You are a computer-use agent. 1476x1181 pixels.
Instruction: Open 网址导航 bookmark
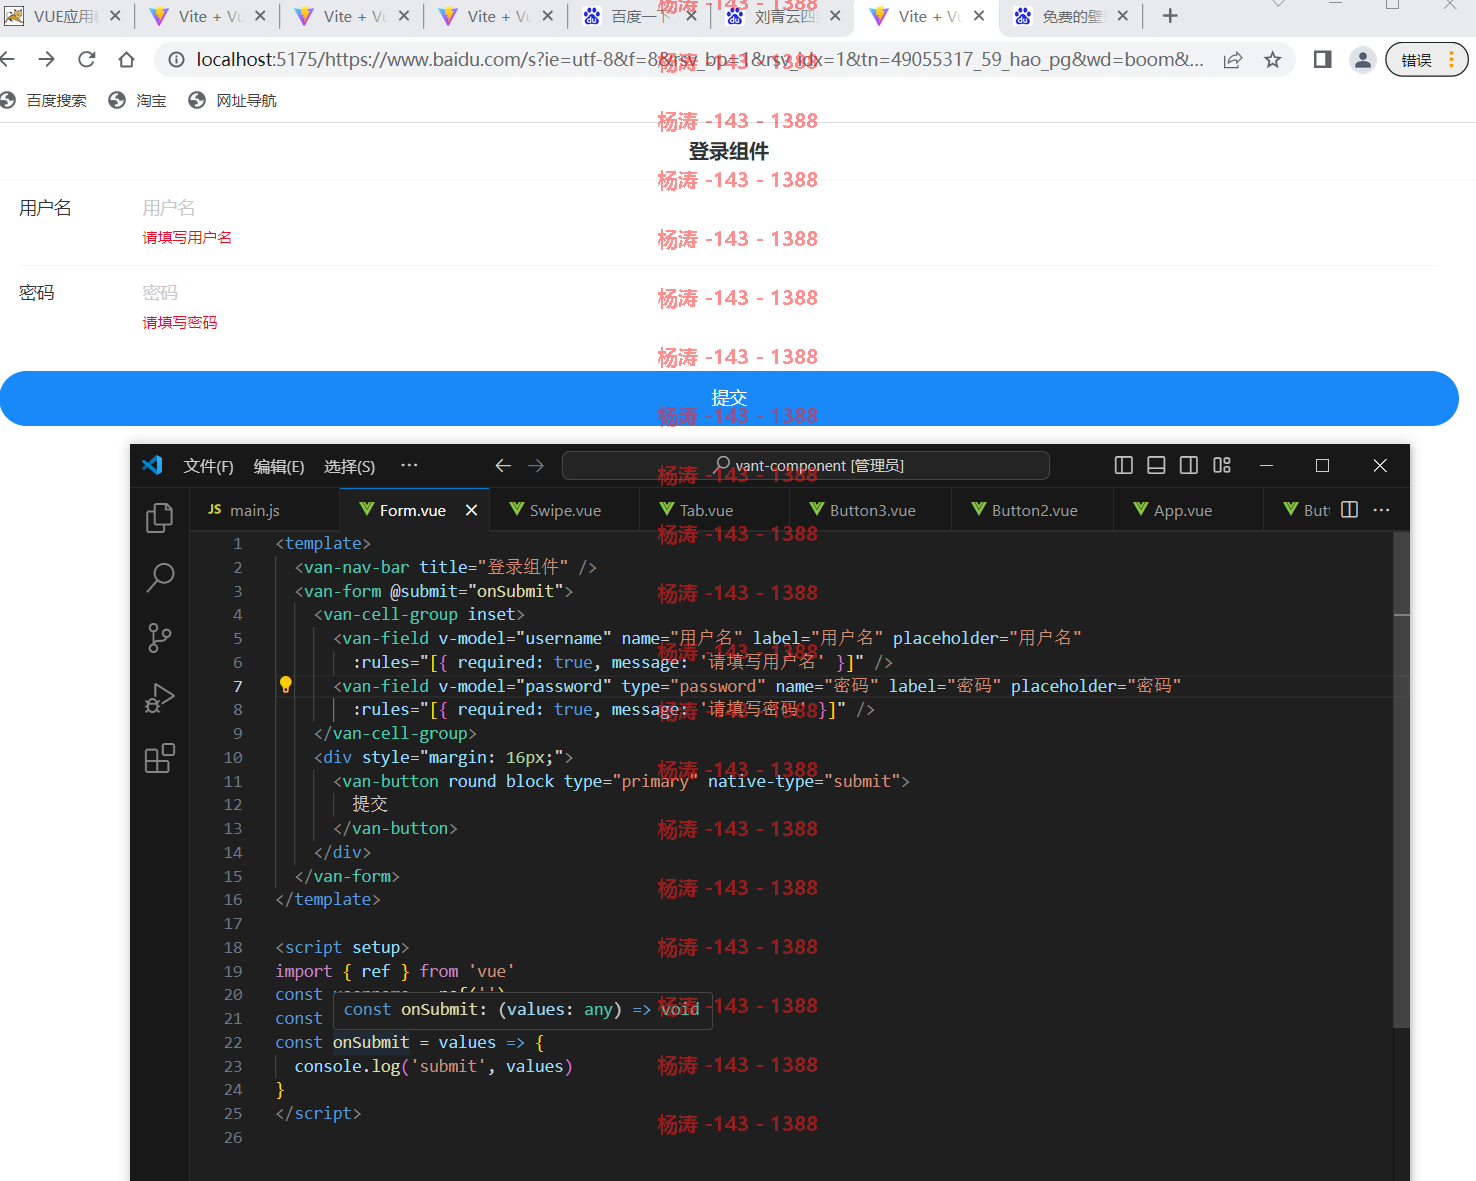click(x=233, y=101)
